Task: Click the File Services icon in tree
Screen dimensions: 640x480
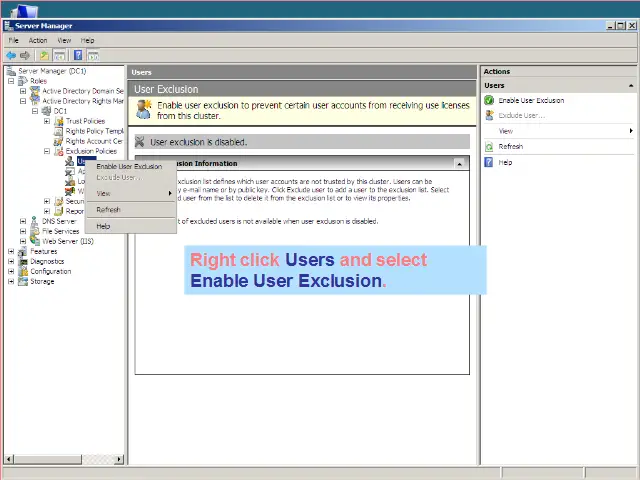Action: [x=35, y=231]
